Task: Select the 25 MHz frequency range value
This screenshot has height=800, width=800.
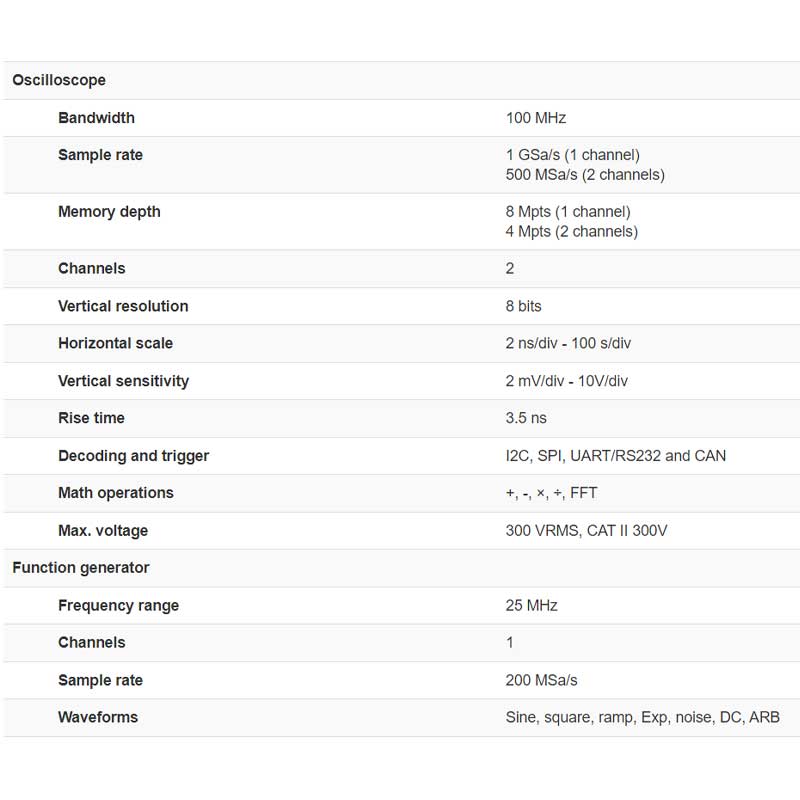Action: tap(531, 605)
